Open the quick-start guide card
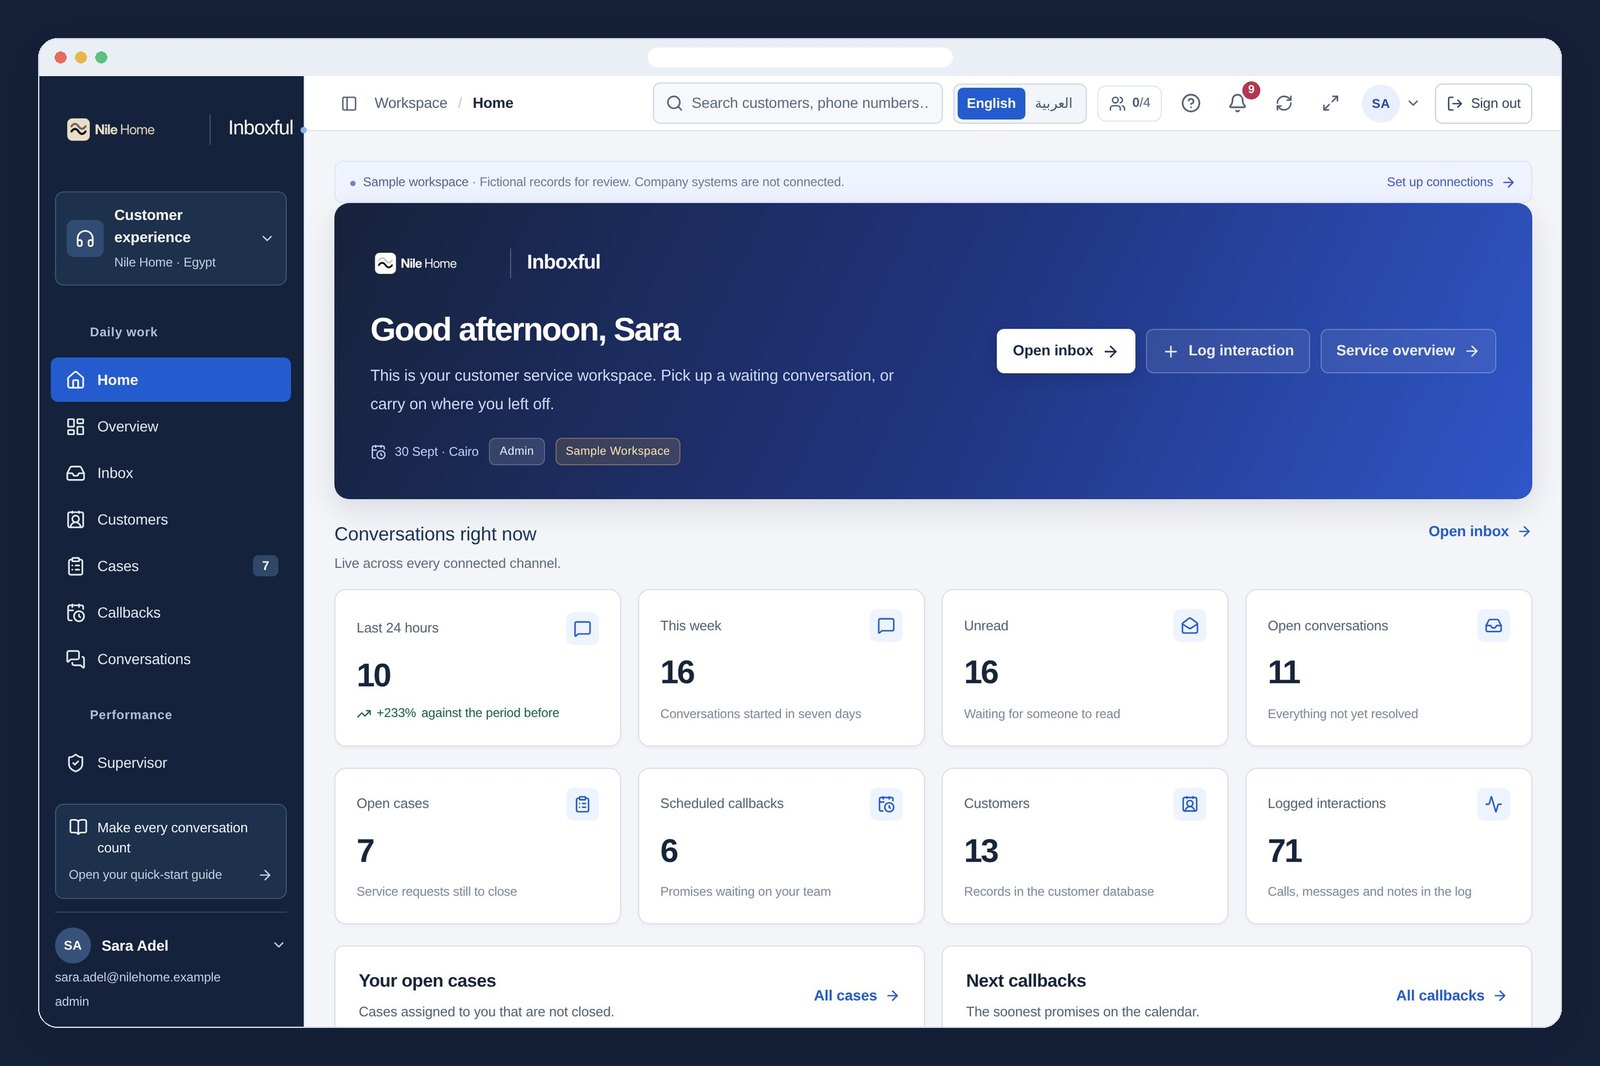Screen dimensions: 1600x1066 click(x=171, y=851)
